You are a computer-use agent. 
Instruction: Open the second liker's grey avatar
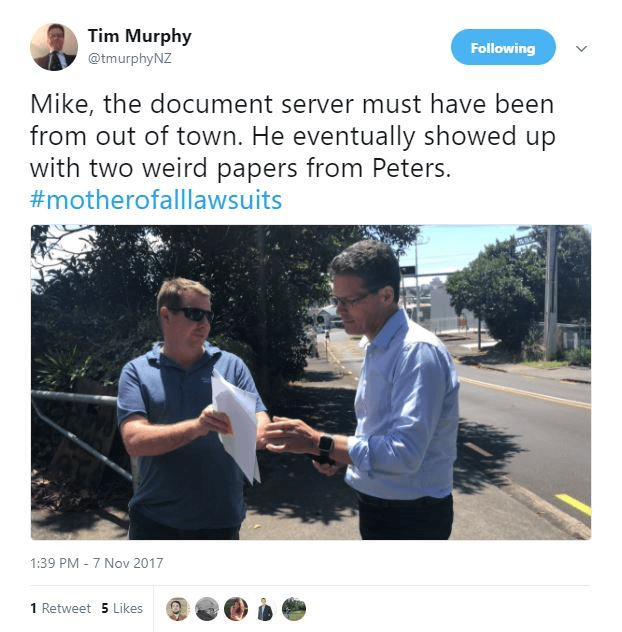coord(207,609)
